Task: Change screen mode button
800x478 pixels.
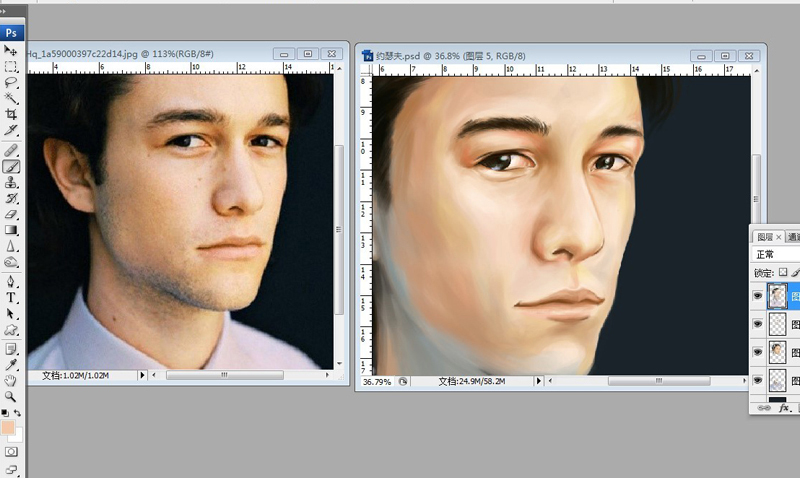Action: 11,469
